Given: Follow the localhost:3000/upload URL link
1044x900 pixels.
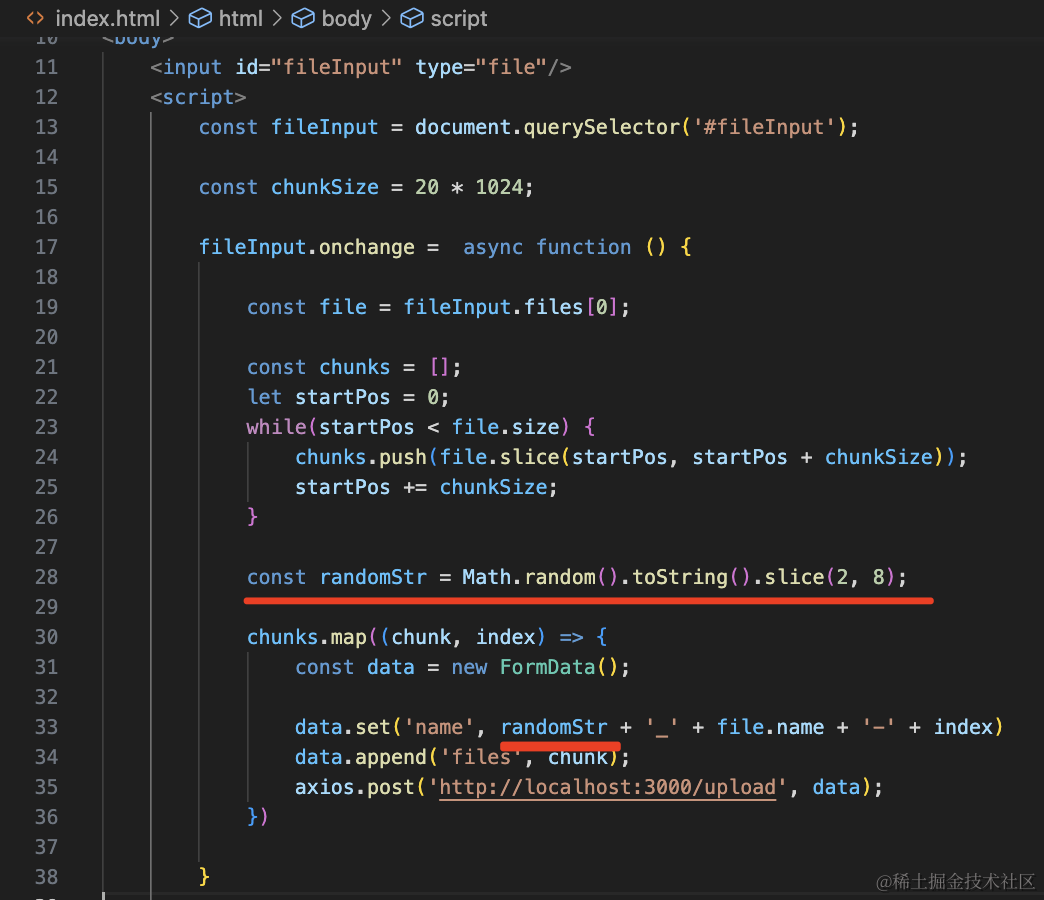Looking at the screenshot, I should point(608,787).
